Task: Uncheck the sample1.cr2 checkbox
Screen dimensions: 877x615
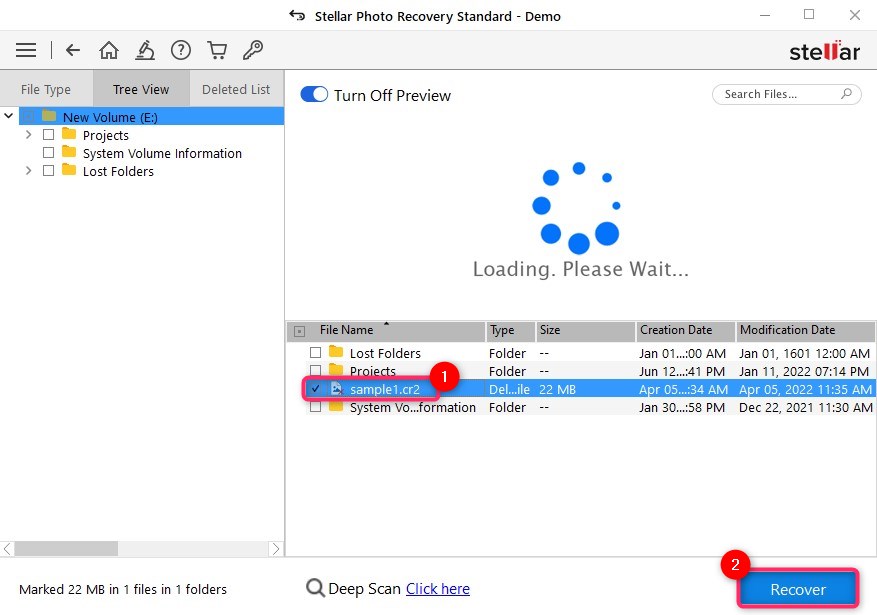Action: [315, 389]
